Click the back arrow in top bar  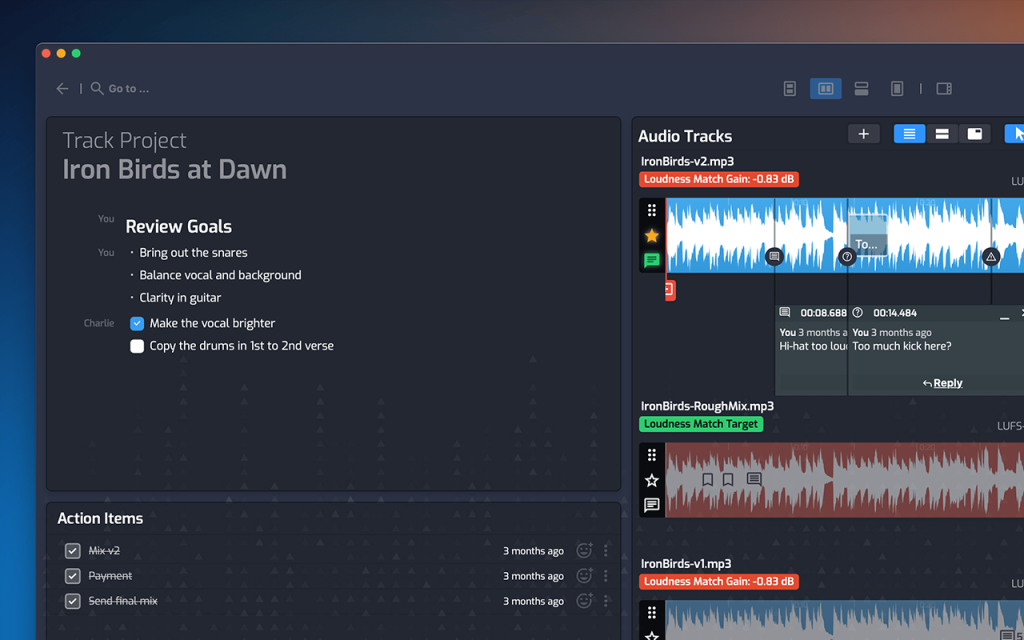(x=63, y=89)
